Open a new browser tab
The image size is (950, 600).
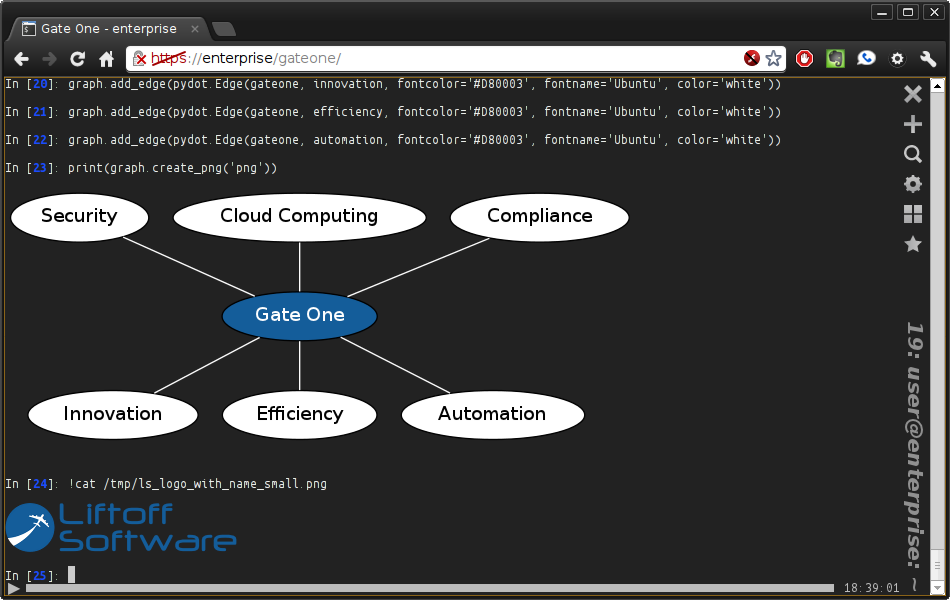pos(224,28)
